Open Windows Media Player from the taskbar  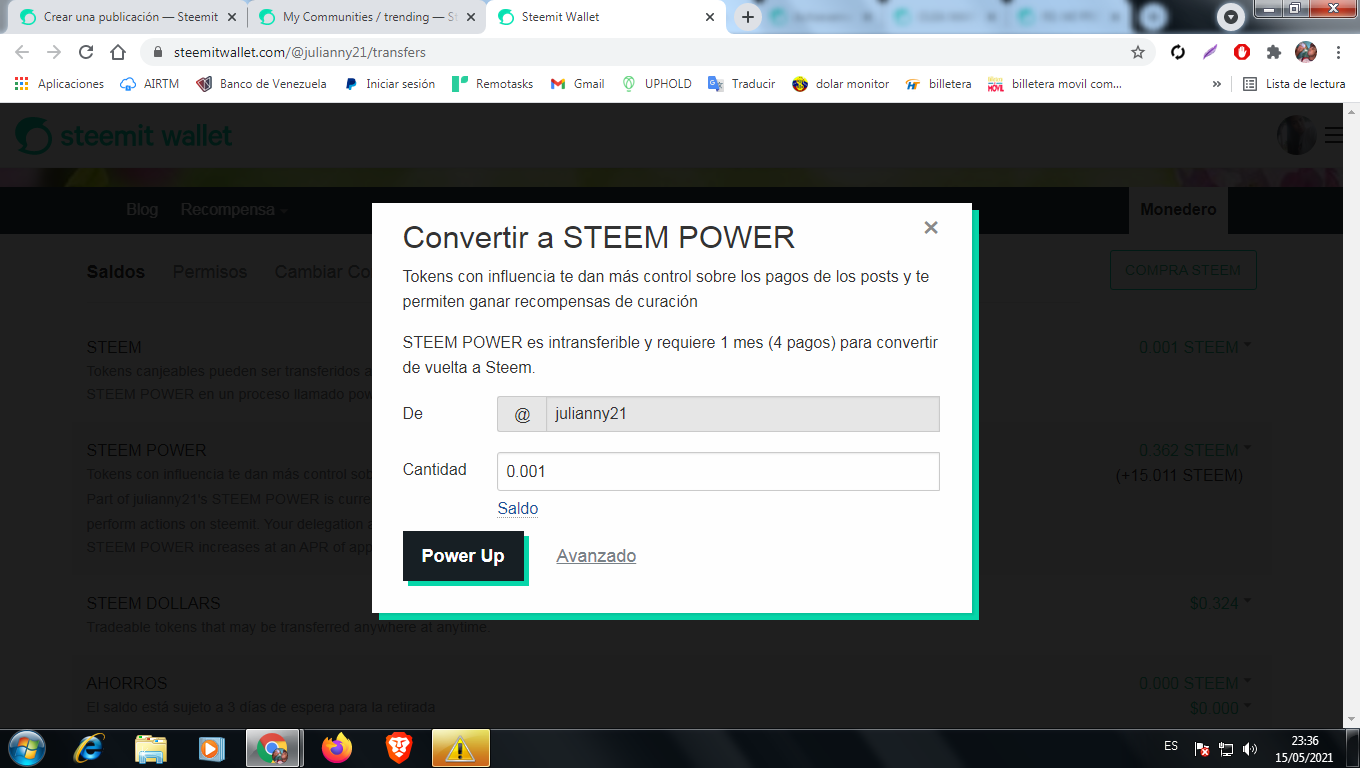click(x=211, y=748)
